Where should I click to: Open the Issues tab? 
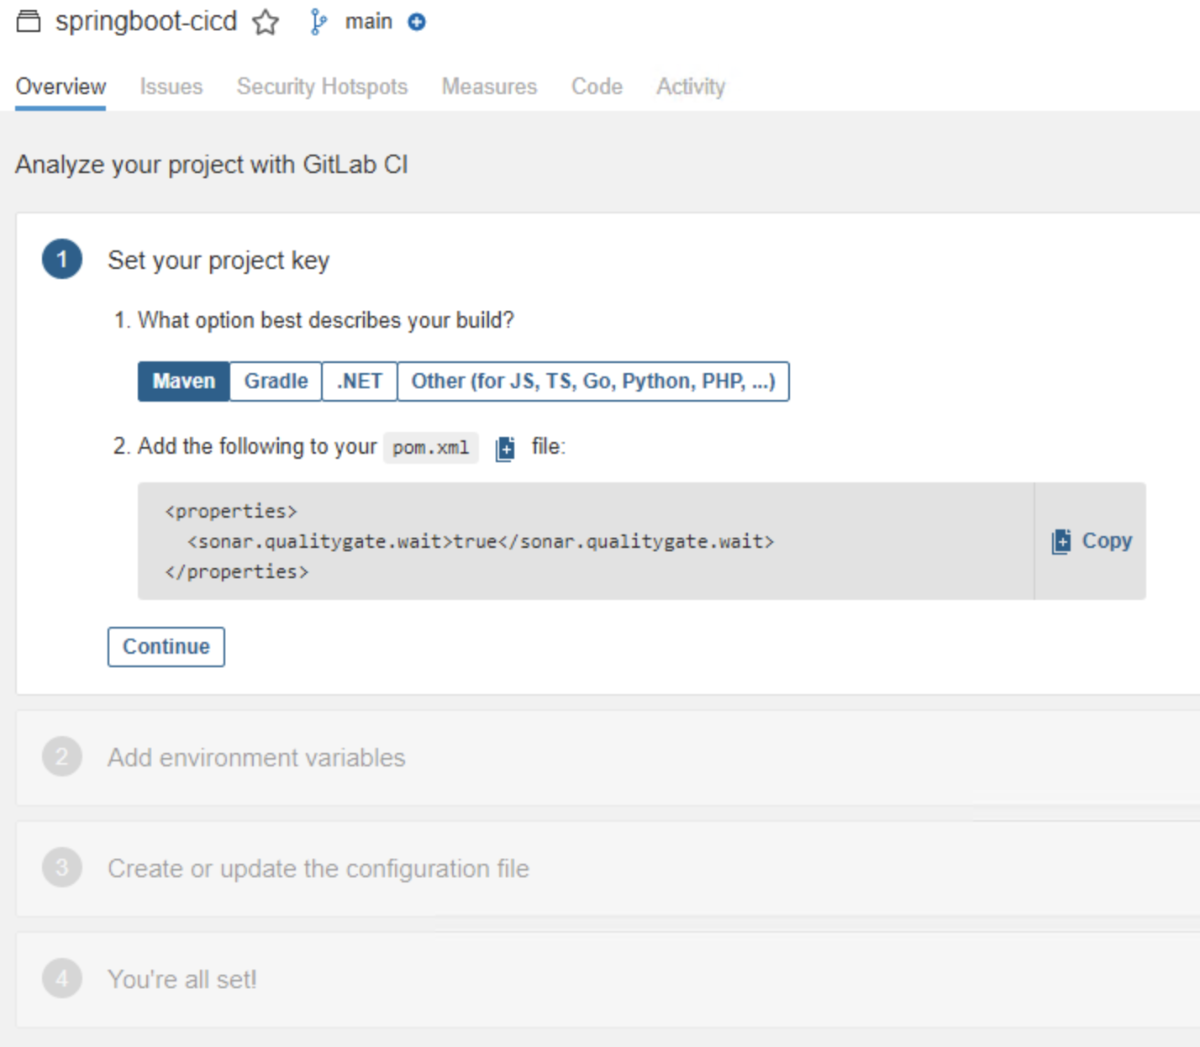[171, 87]
